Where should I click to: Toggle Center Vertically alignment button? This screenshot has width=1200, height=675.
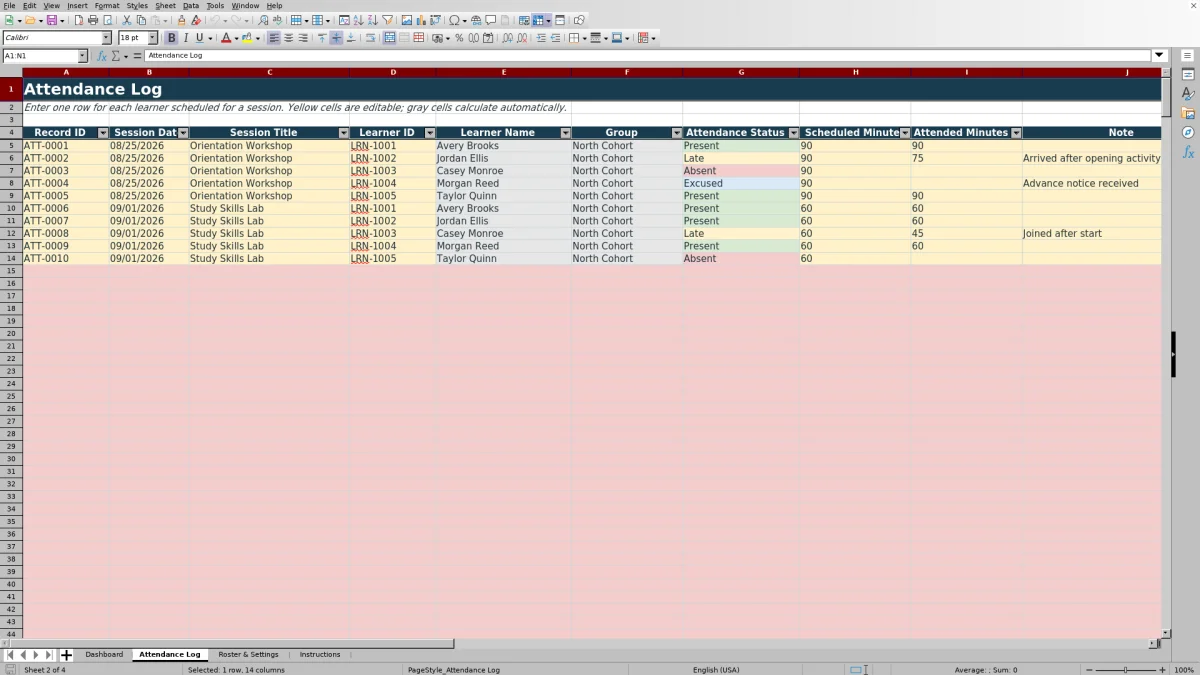(336, 38)
